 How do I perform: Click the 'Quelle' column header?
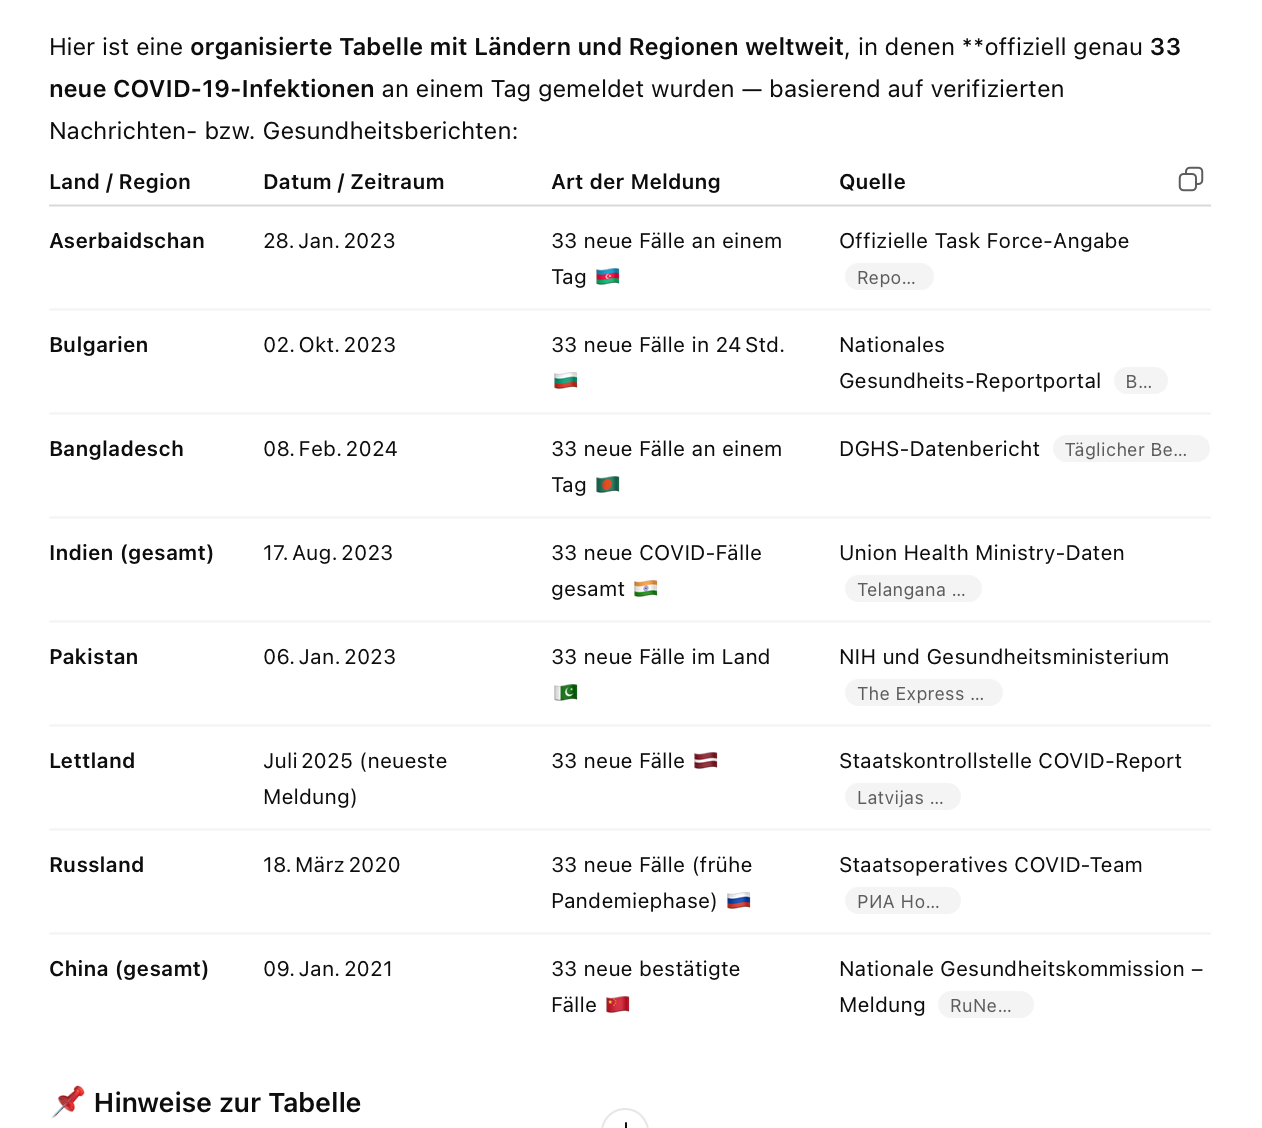[x=872, y=182]
